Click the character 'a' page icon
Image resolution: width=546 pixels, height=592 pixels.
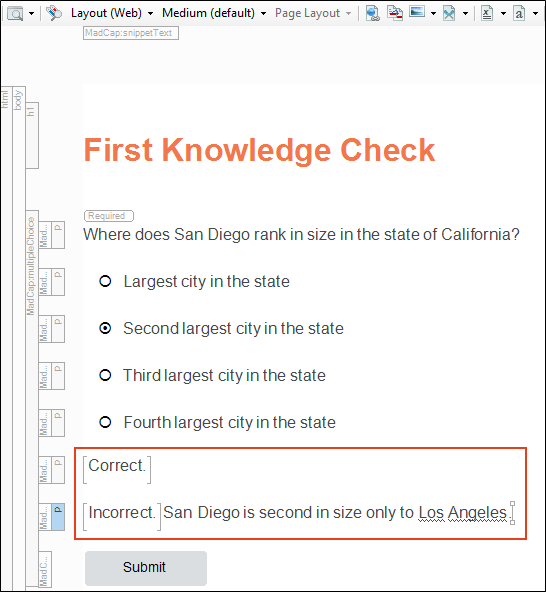(x=519, y=13)
